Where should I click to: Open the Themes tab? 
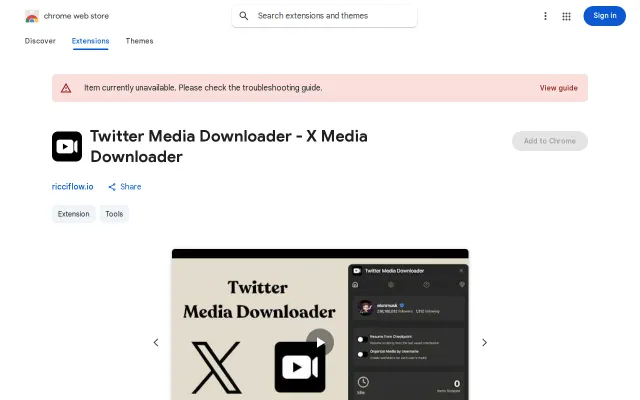tap(139, 41)
